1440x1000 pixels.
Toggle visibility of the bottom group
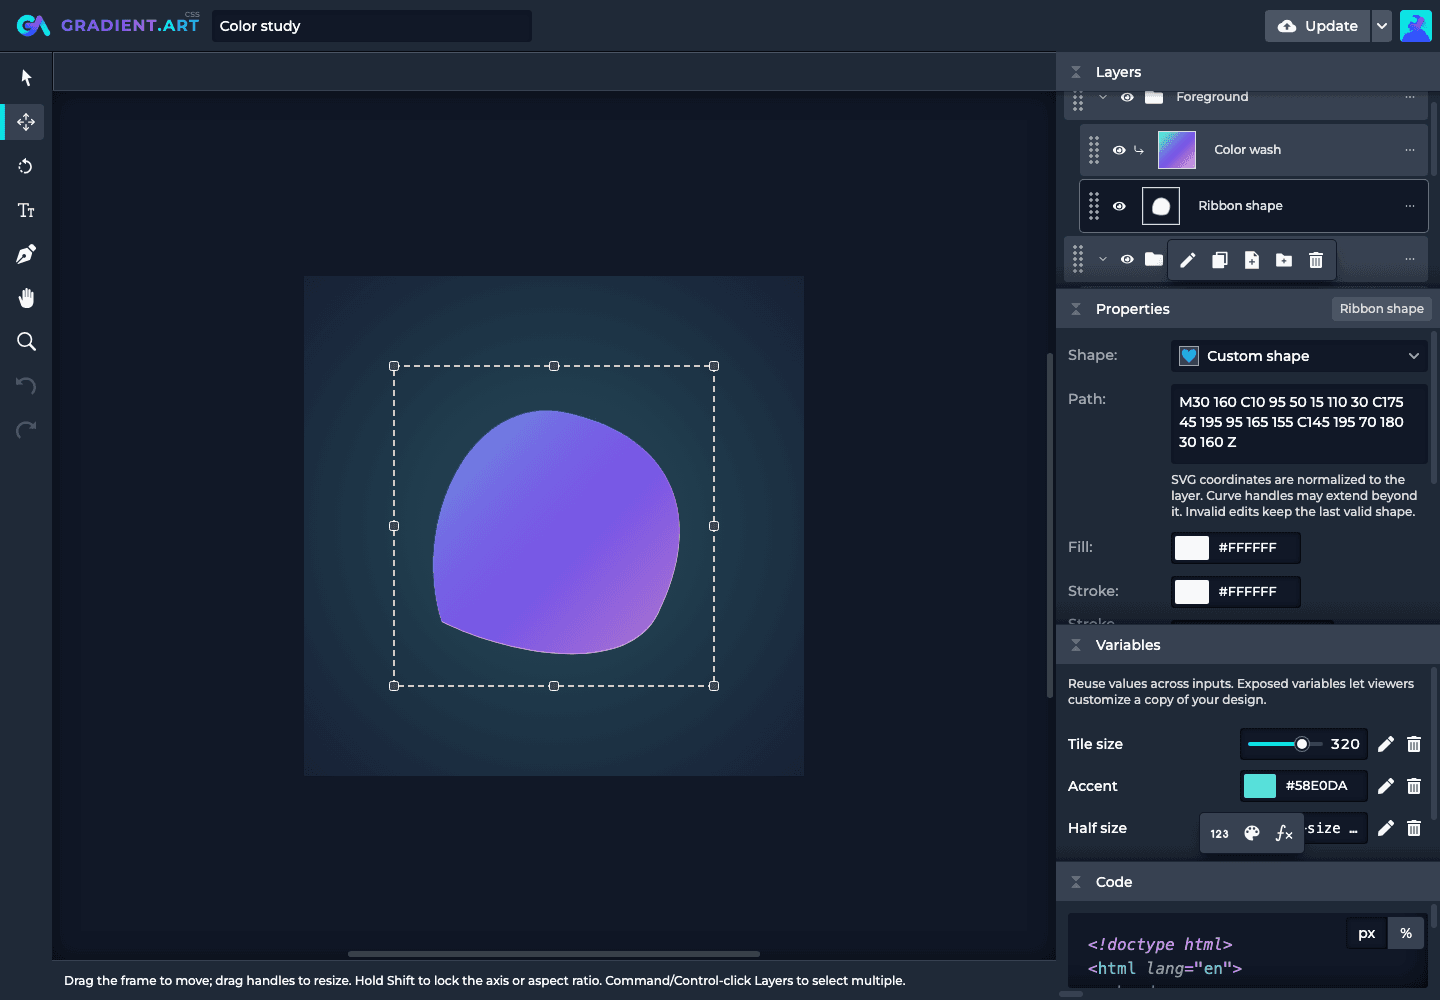(x=1127, y=259)
